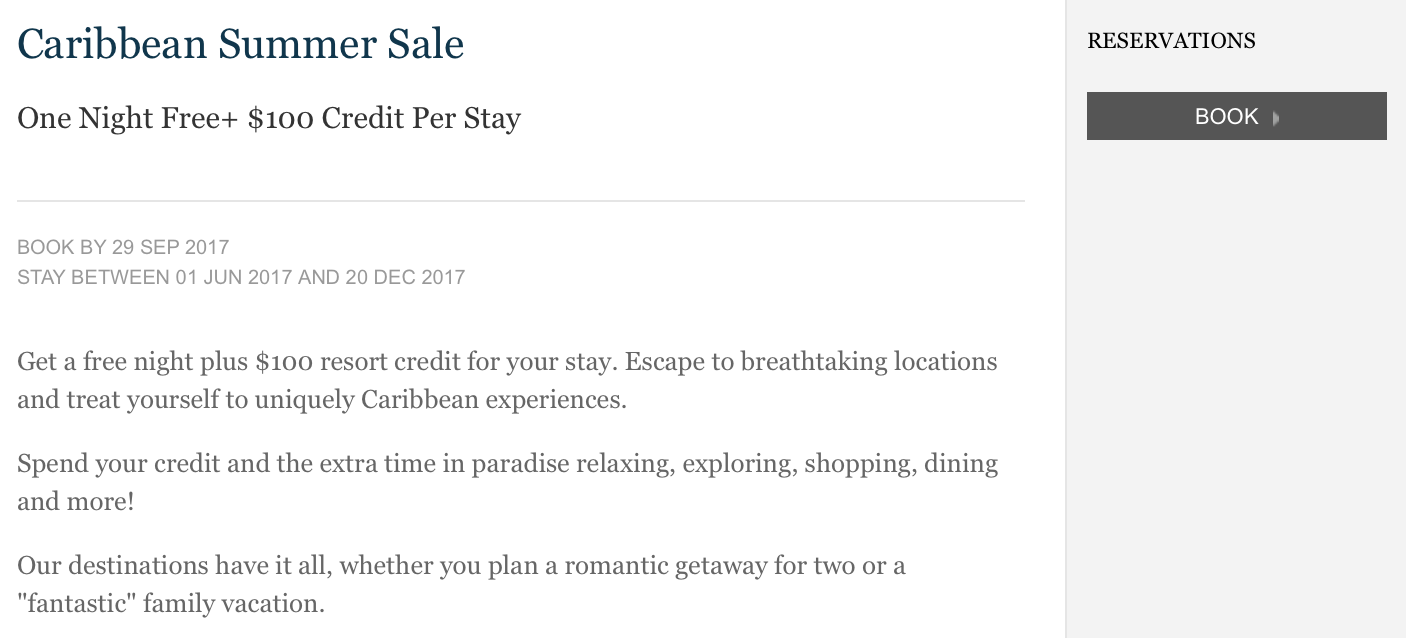
Task: Click the phrase 'breathtaking locations'
Action: point(869,361)
